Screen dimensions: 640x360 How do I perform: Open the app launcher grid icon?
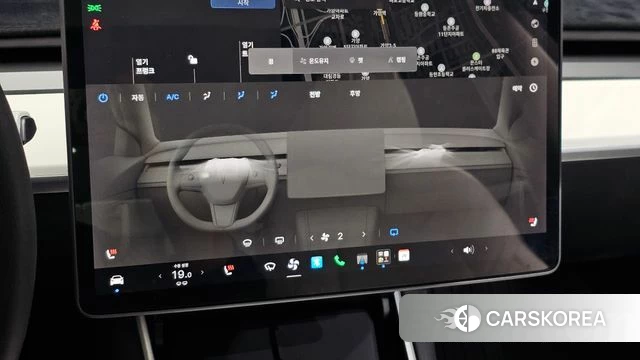(x=383, y=257)
